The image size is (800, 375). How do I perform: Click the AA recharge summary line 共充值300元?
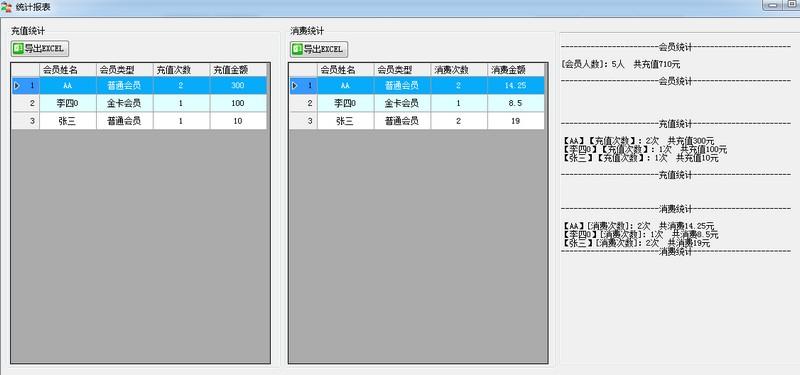[x=638, y=141]
